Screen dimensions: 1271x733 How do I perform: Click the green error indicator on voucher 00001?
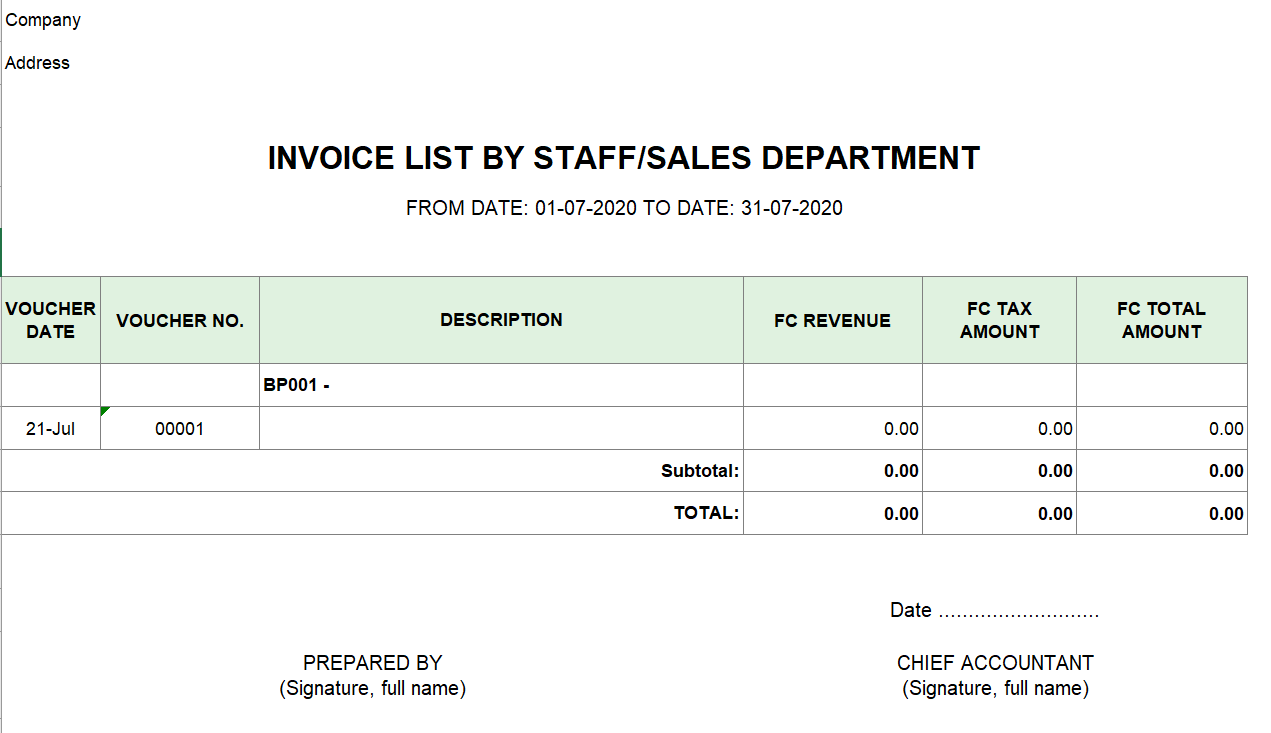pyautogui.click(x=105, y=411)
